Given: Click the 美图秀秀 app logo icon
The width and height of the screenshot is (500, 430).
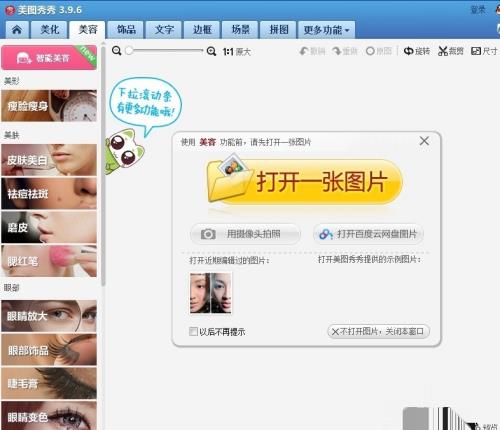Looking at the screenshot, I should (x=10, y=10).
